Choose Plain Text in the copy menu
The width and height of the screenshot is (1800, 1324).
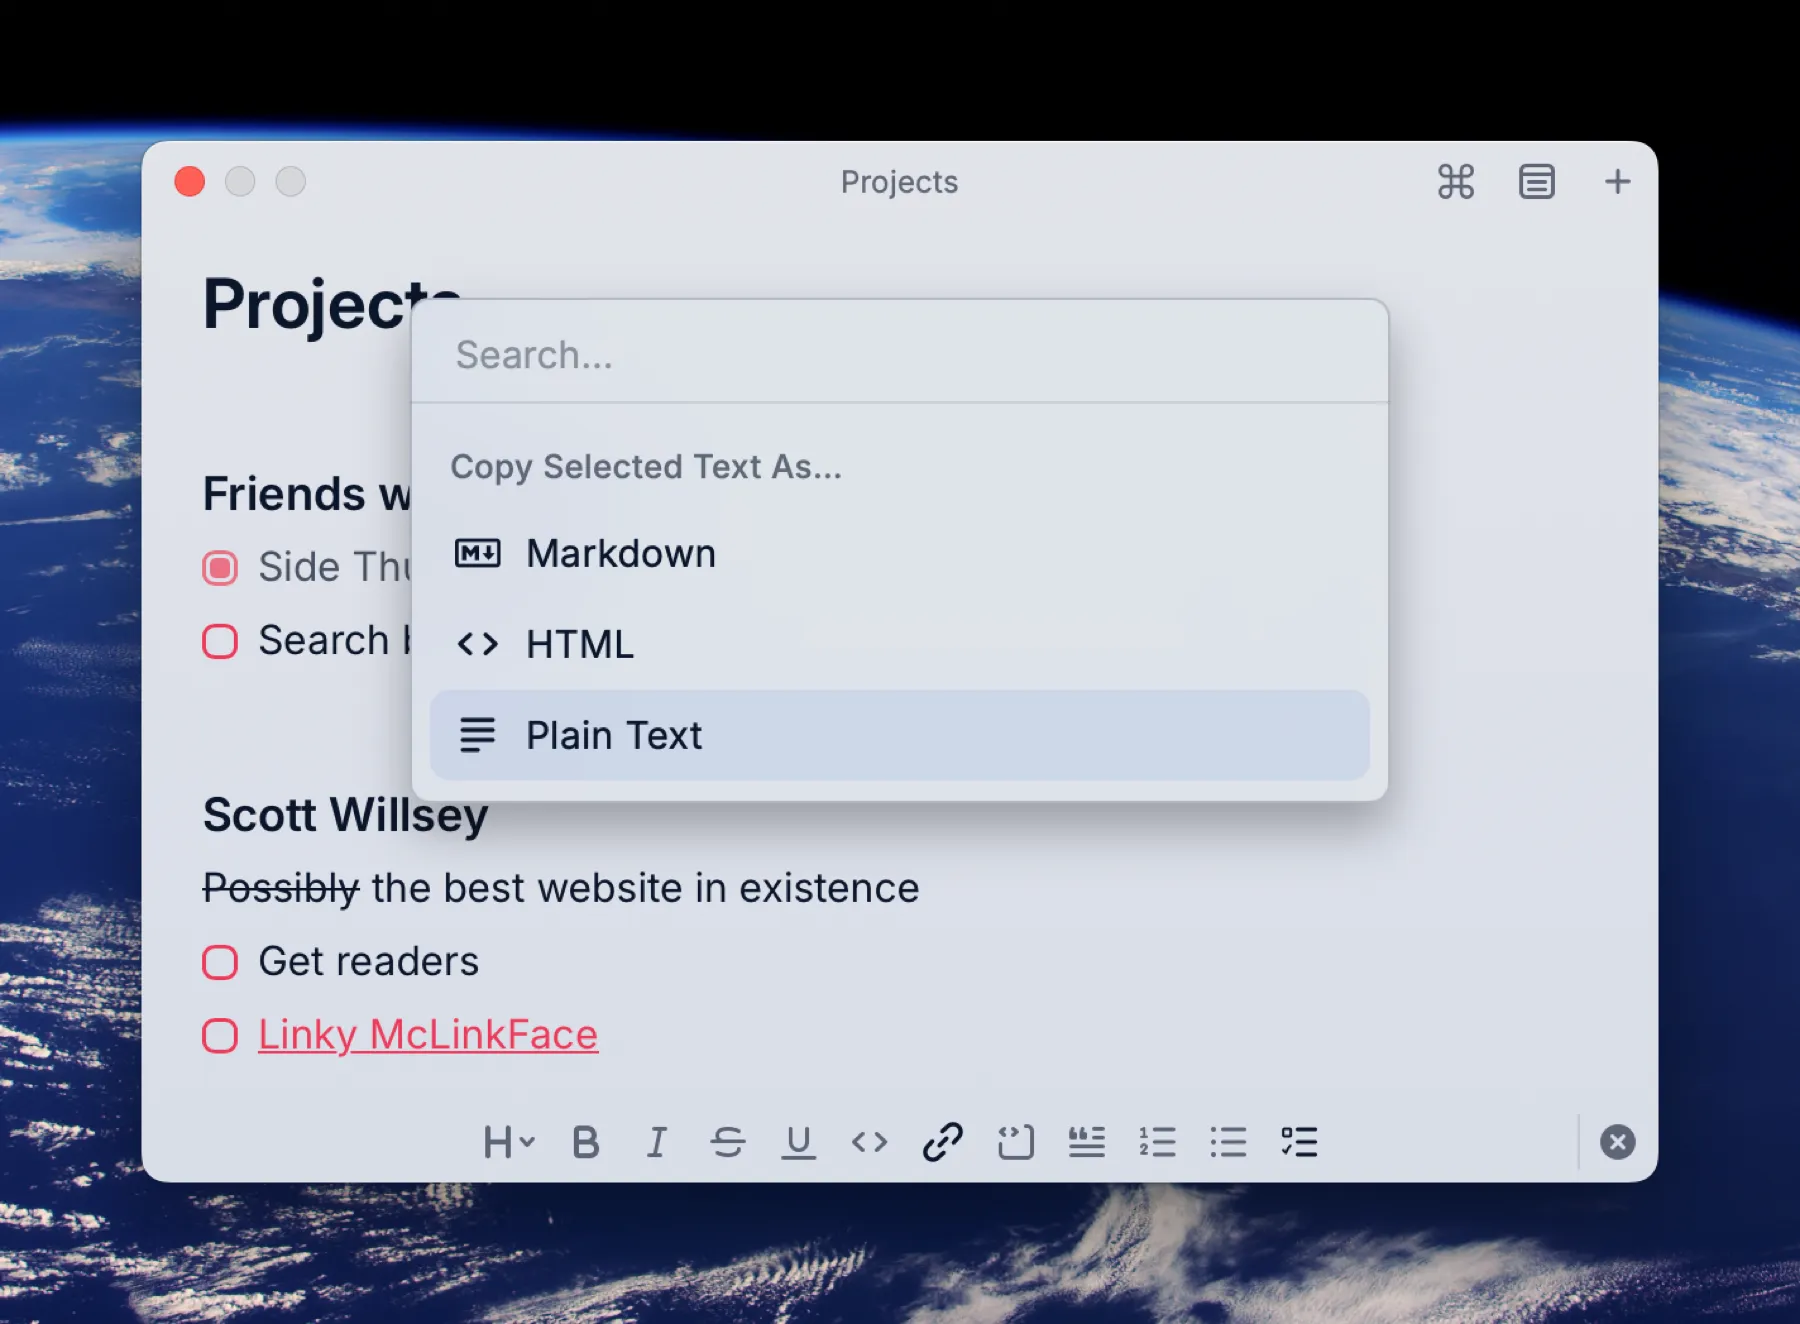pyautogui.click(x=614, y=735)
